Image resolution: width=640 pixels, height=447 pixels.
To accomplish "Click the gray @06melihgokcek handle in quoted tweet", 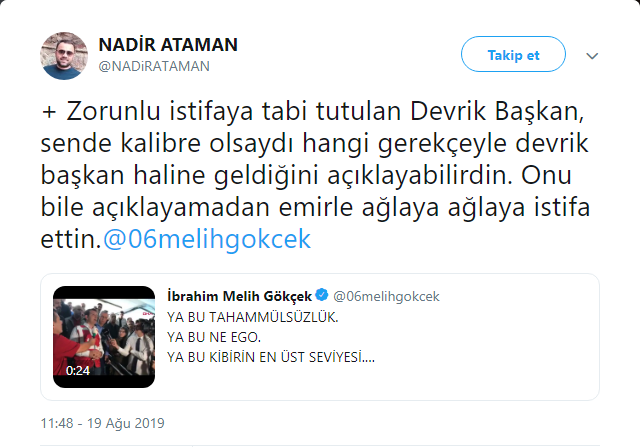I will point(385,296).
